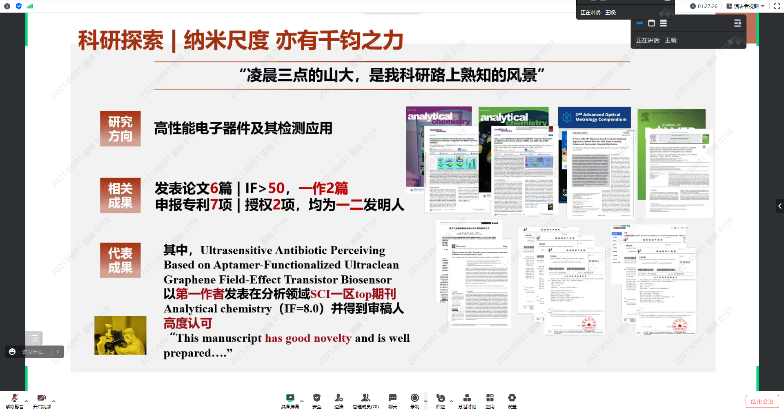
Task: Toggle the microphone mute button
Action: [16, 397]
